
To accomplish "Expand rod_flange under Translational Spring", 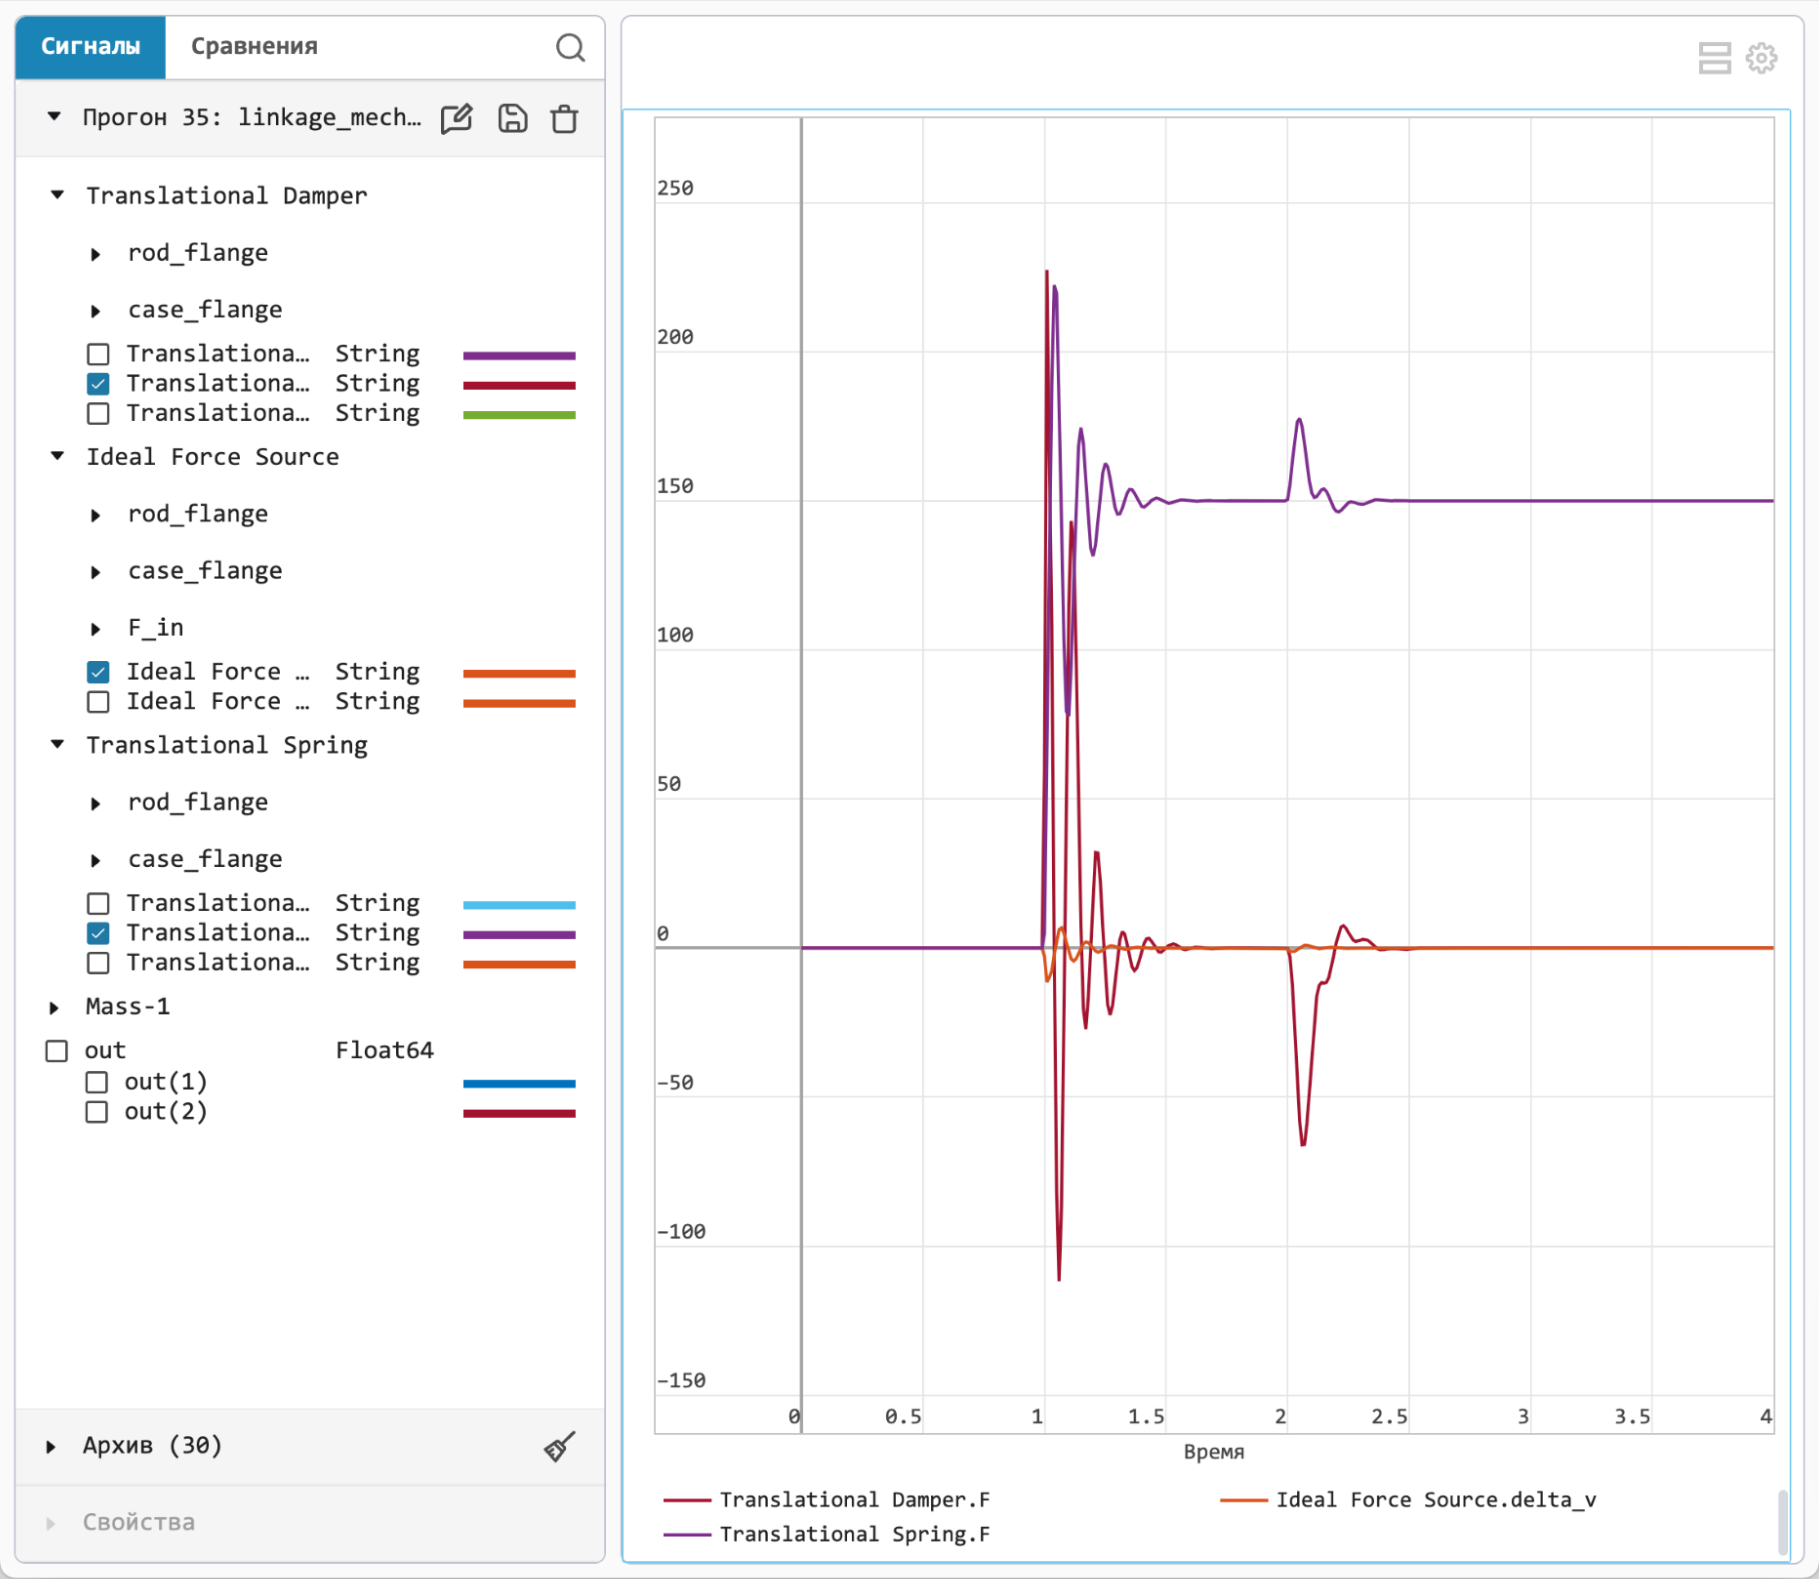I will click(96, 803).
